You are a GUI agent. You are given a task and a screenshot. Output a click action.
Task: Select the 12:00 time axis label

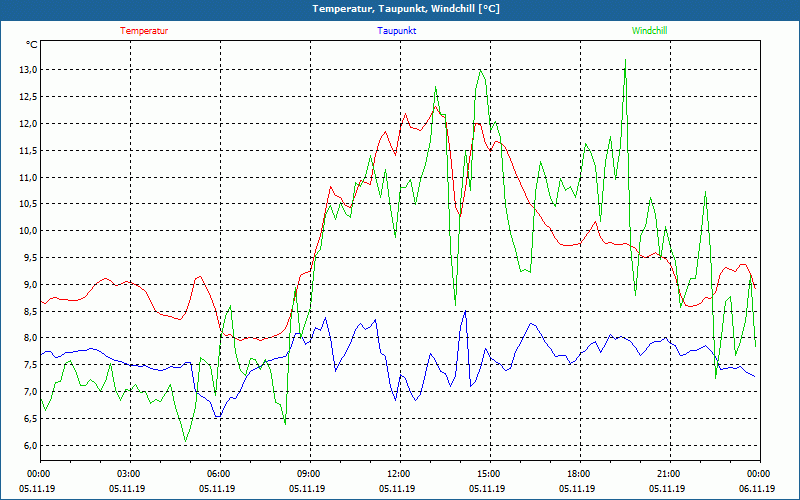click(398, 474)
